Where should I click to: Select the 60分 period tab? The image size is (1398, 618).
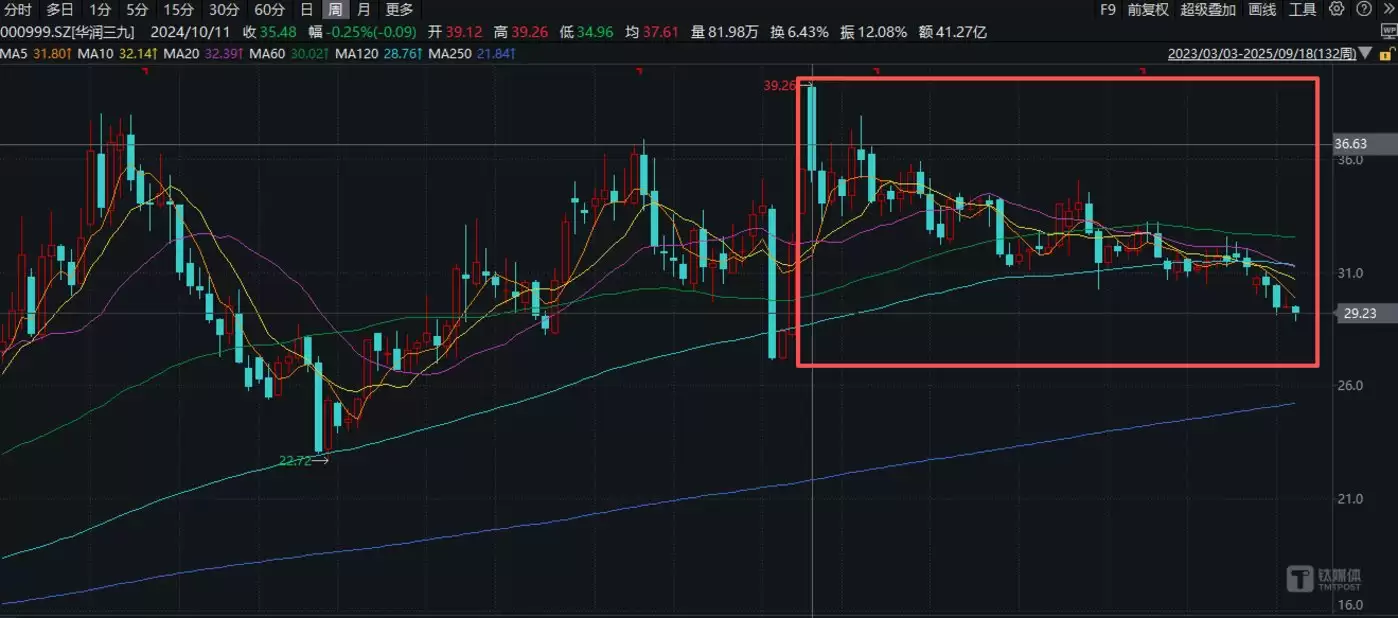(x=269, y=10)
